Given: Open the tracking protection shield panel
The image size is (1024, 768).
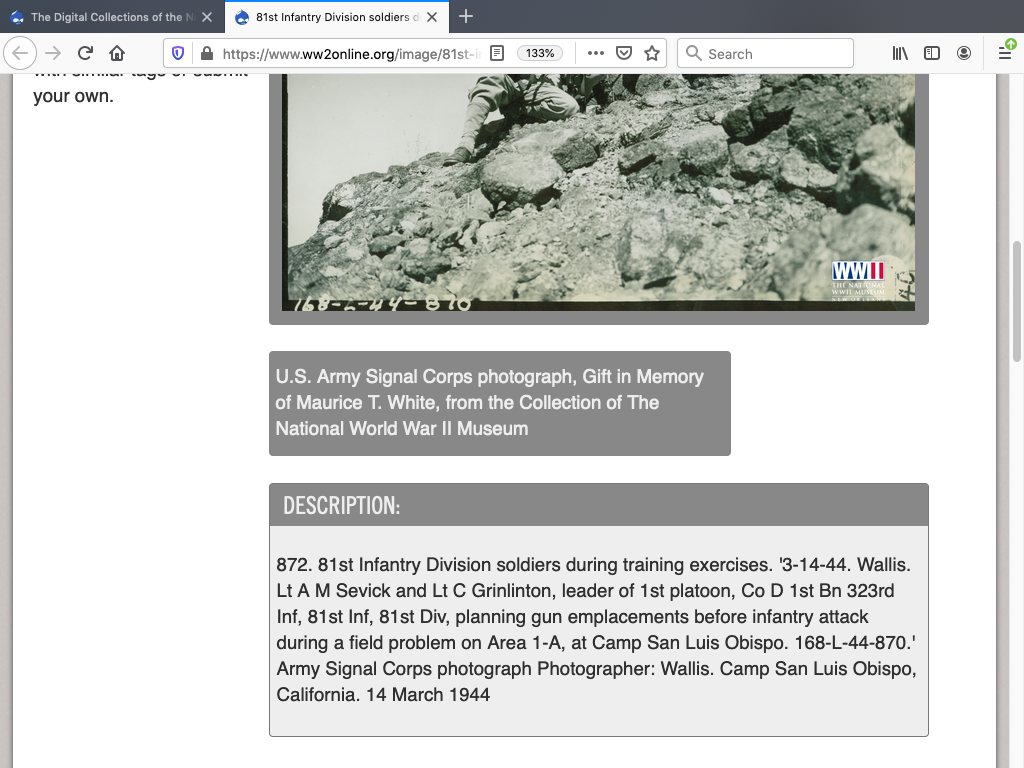Looking at the screenshot, I should click(178, 54).
